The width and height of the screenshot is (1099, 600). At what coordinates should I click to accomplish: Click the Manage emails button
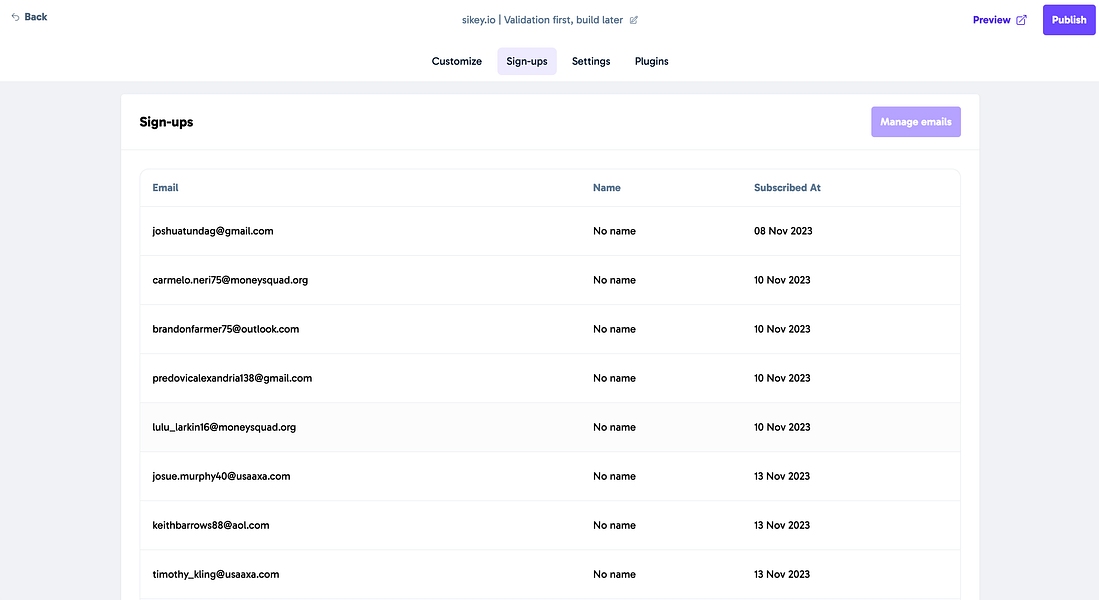[915, 122]
